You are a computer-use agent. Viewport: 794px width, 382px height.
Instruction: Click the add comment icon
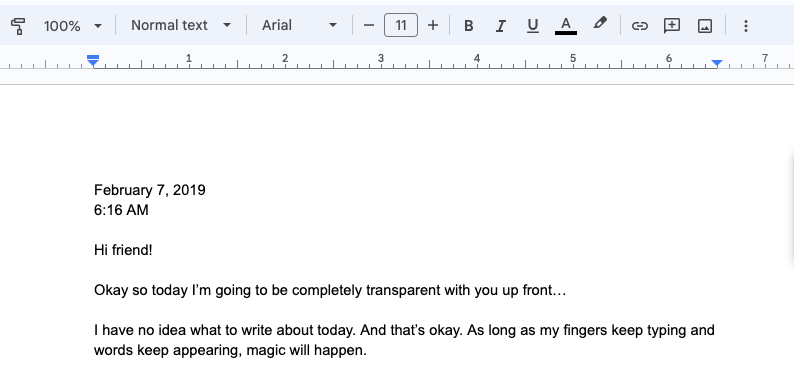coord(672,25)
